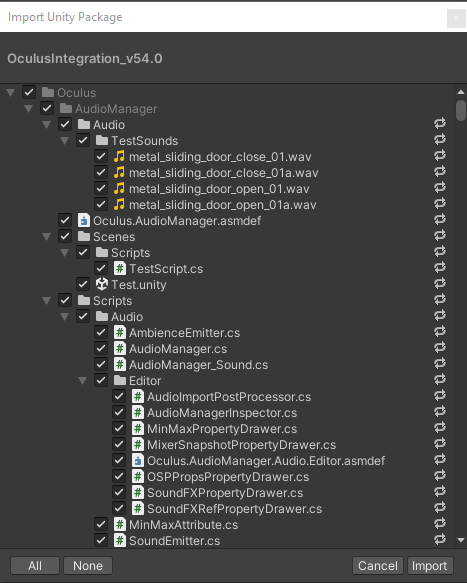Click the folder icon for TestSounds
Image resolution: width=467 pixels, height=583 pixels.
[102, 141]
